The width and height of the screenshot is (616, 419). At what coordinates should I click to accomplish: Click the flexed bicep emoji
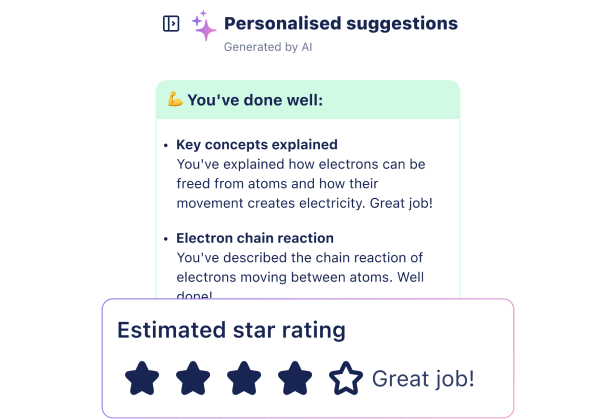[175, 99]
